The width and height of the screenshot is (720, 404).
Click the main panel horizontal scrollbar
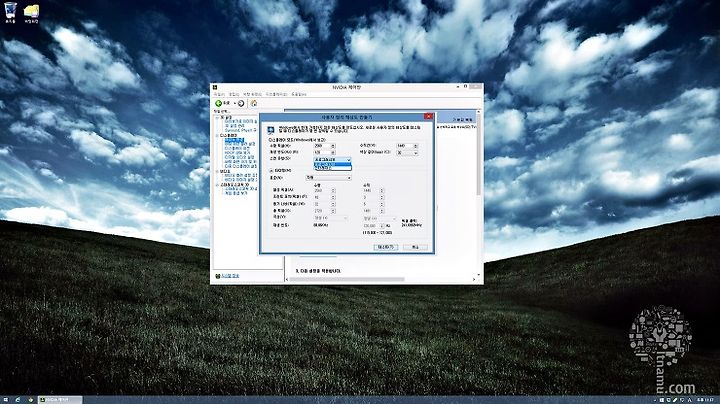pos(347,279)
